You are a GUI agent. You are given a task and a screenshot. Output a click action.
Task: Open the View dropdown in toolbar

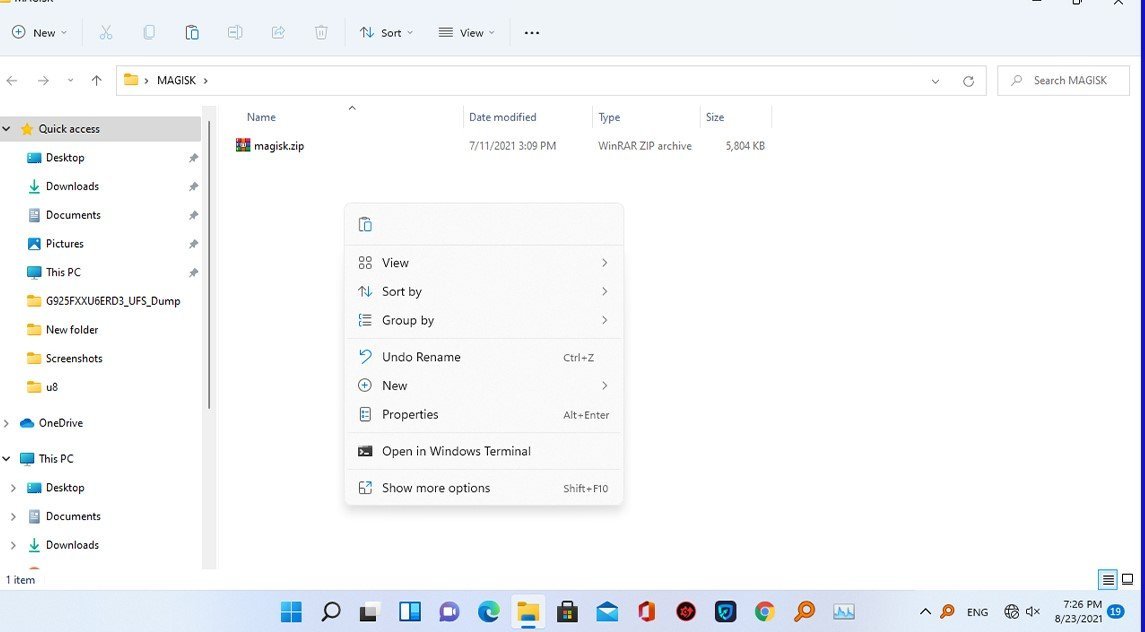(x=466, y=33)
